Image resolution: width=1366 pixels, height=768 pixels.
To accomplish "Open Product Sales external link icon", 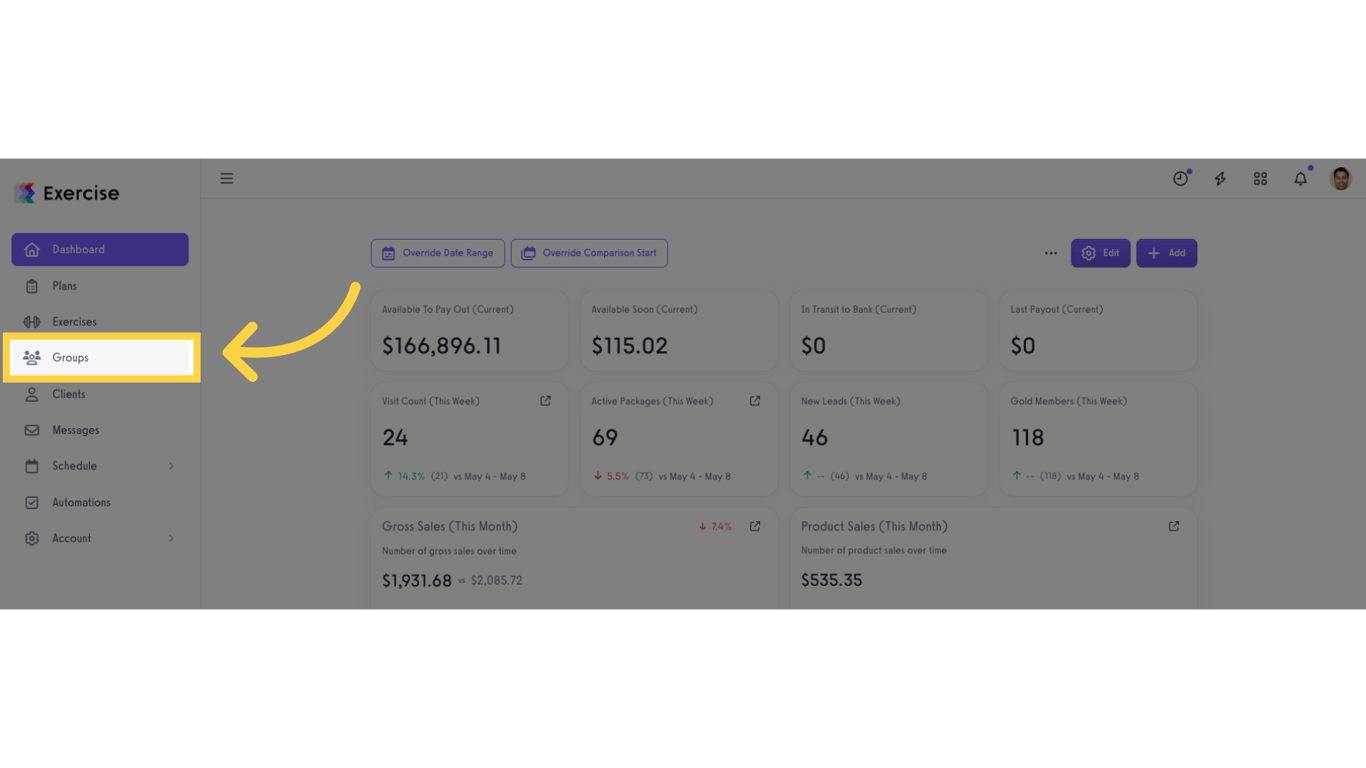I will click(x=1174, y=526).
